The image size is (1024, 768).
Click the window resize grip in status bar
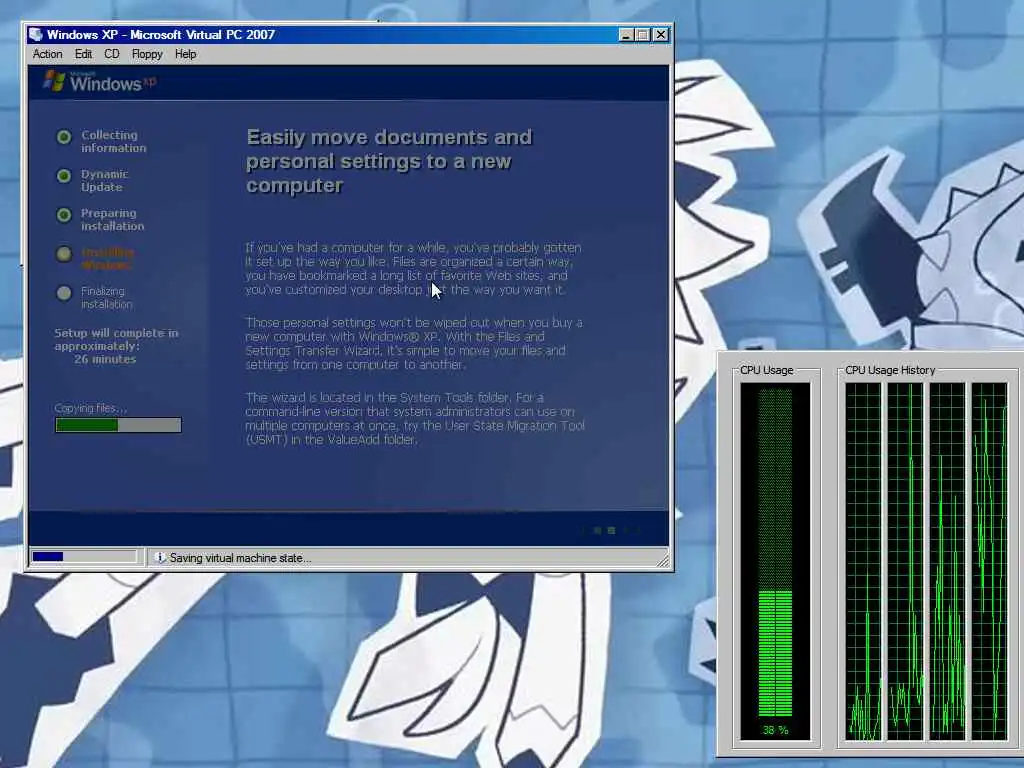point(663,560)
